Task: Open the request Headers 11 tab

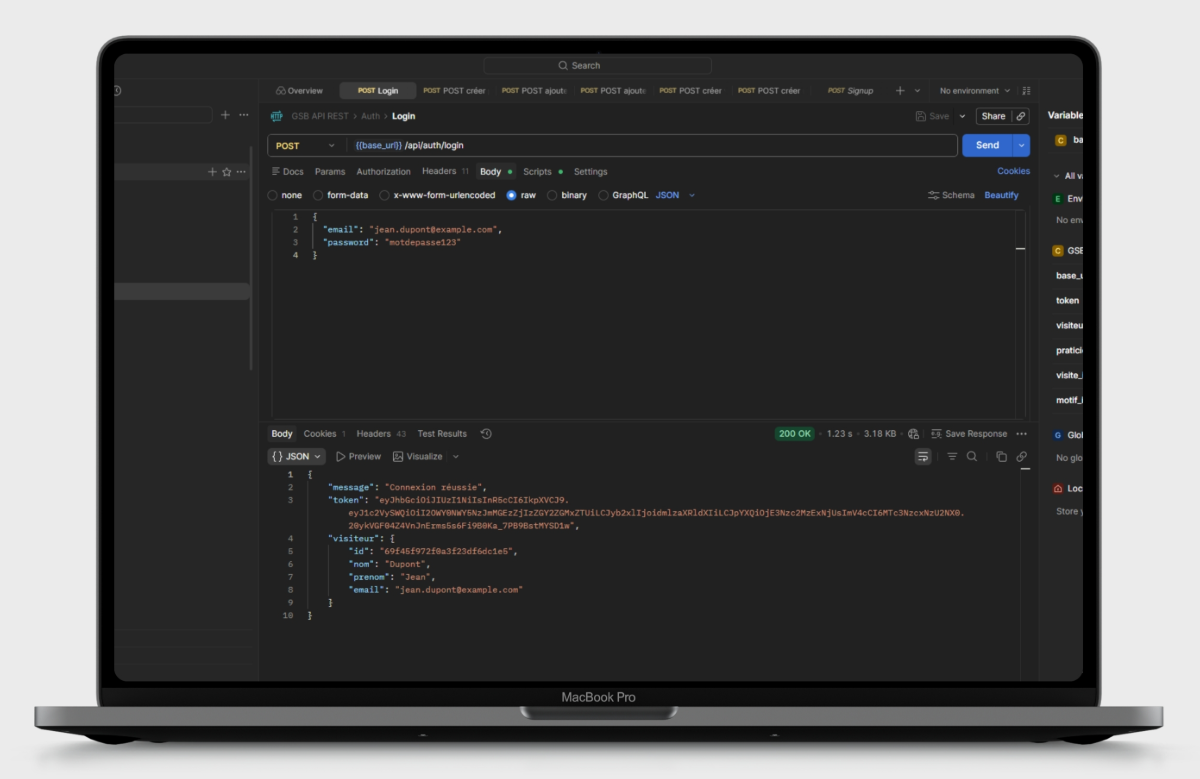Action: point(445,172)
